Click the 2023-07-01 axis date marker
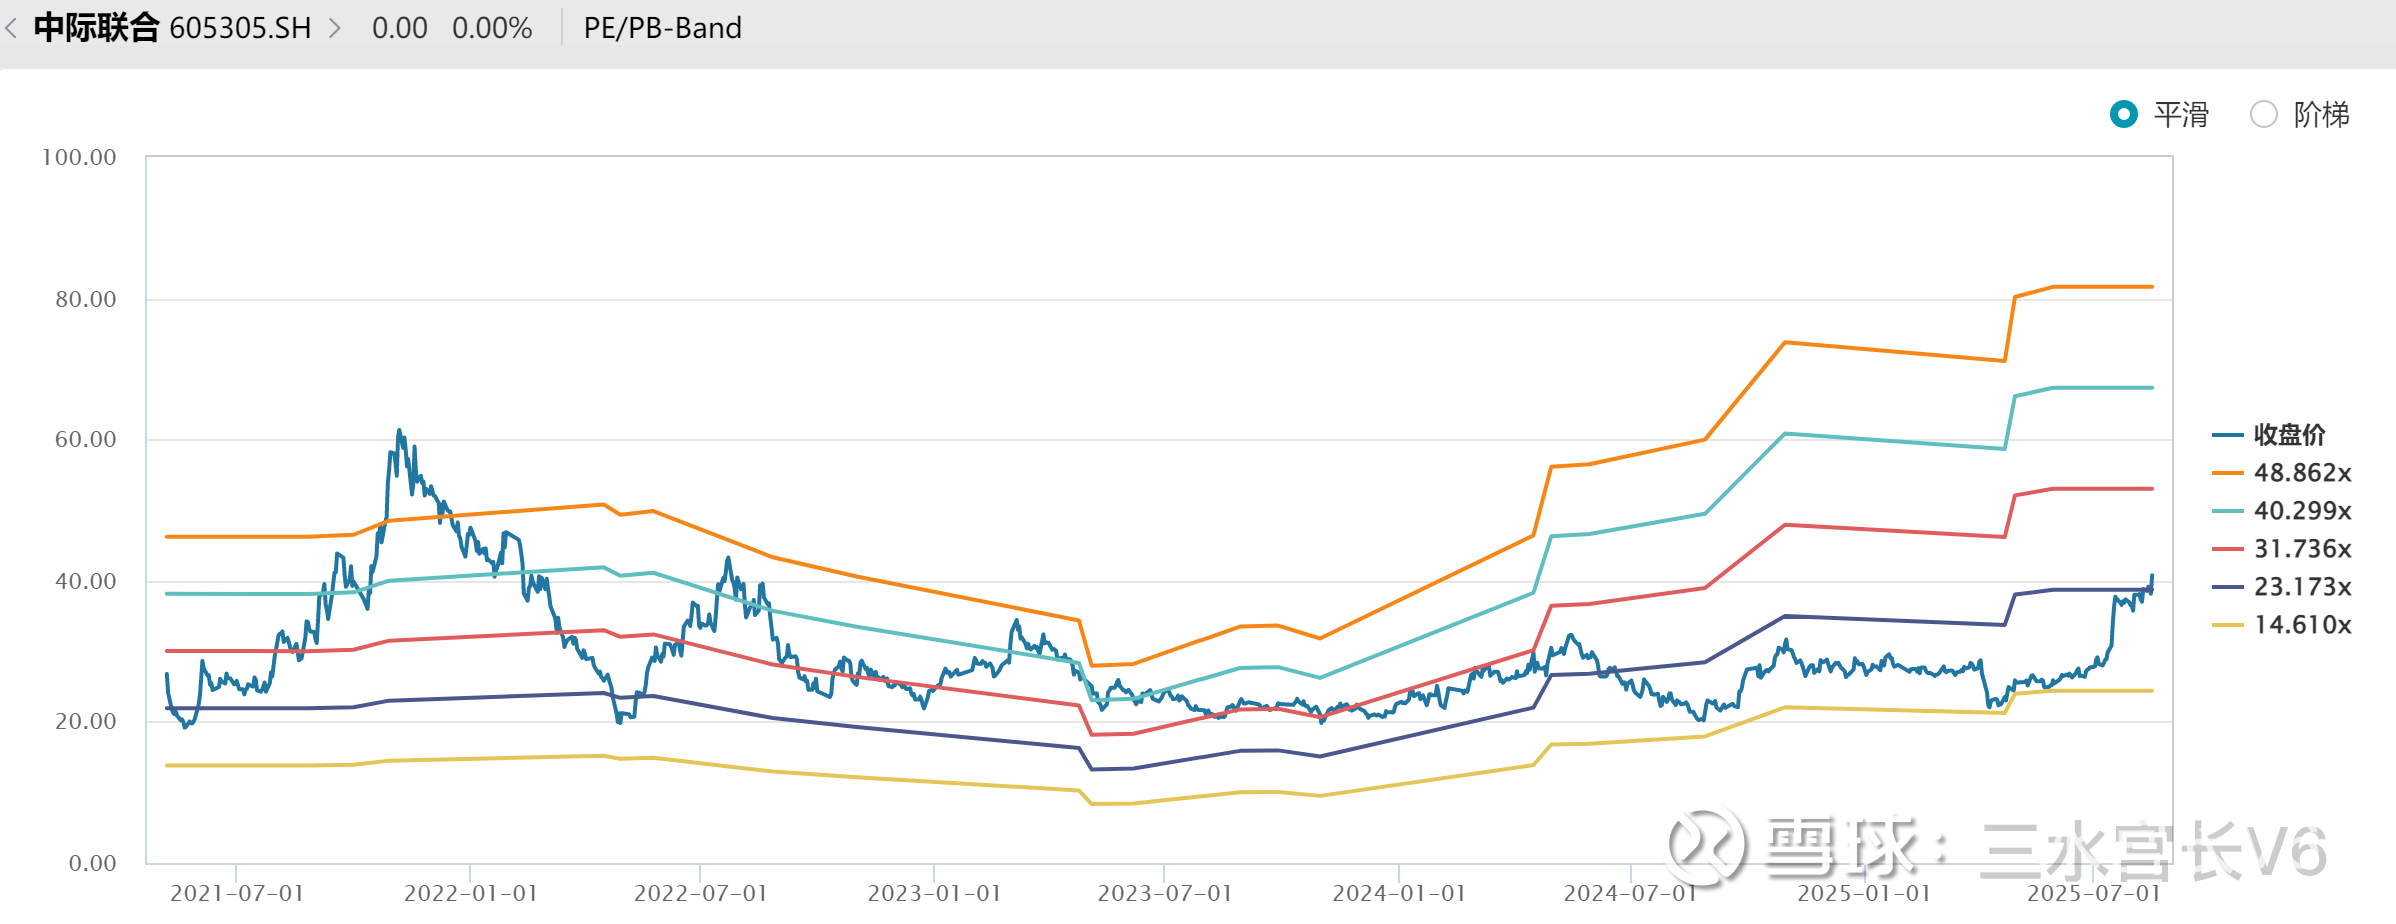Image resolution: width=2396 pixels, height=924 pixels. (x=1165, y=893)
